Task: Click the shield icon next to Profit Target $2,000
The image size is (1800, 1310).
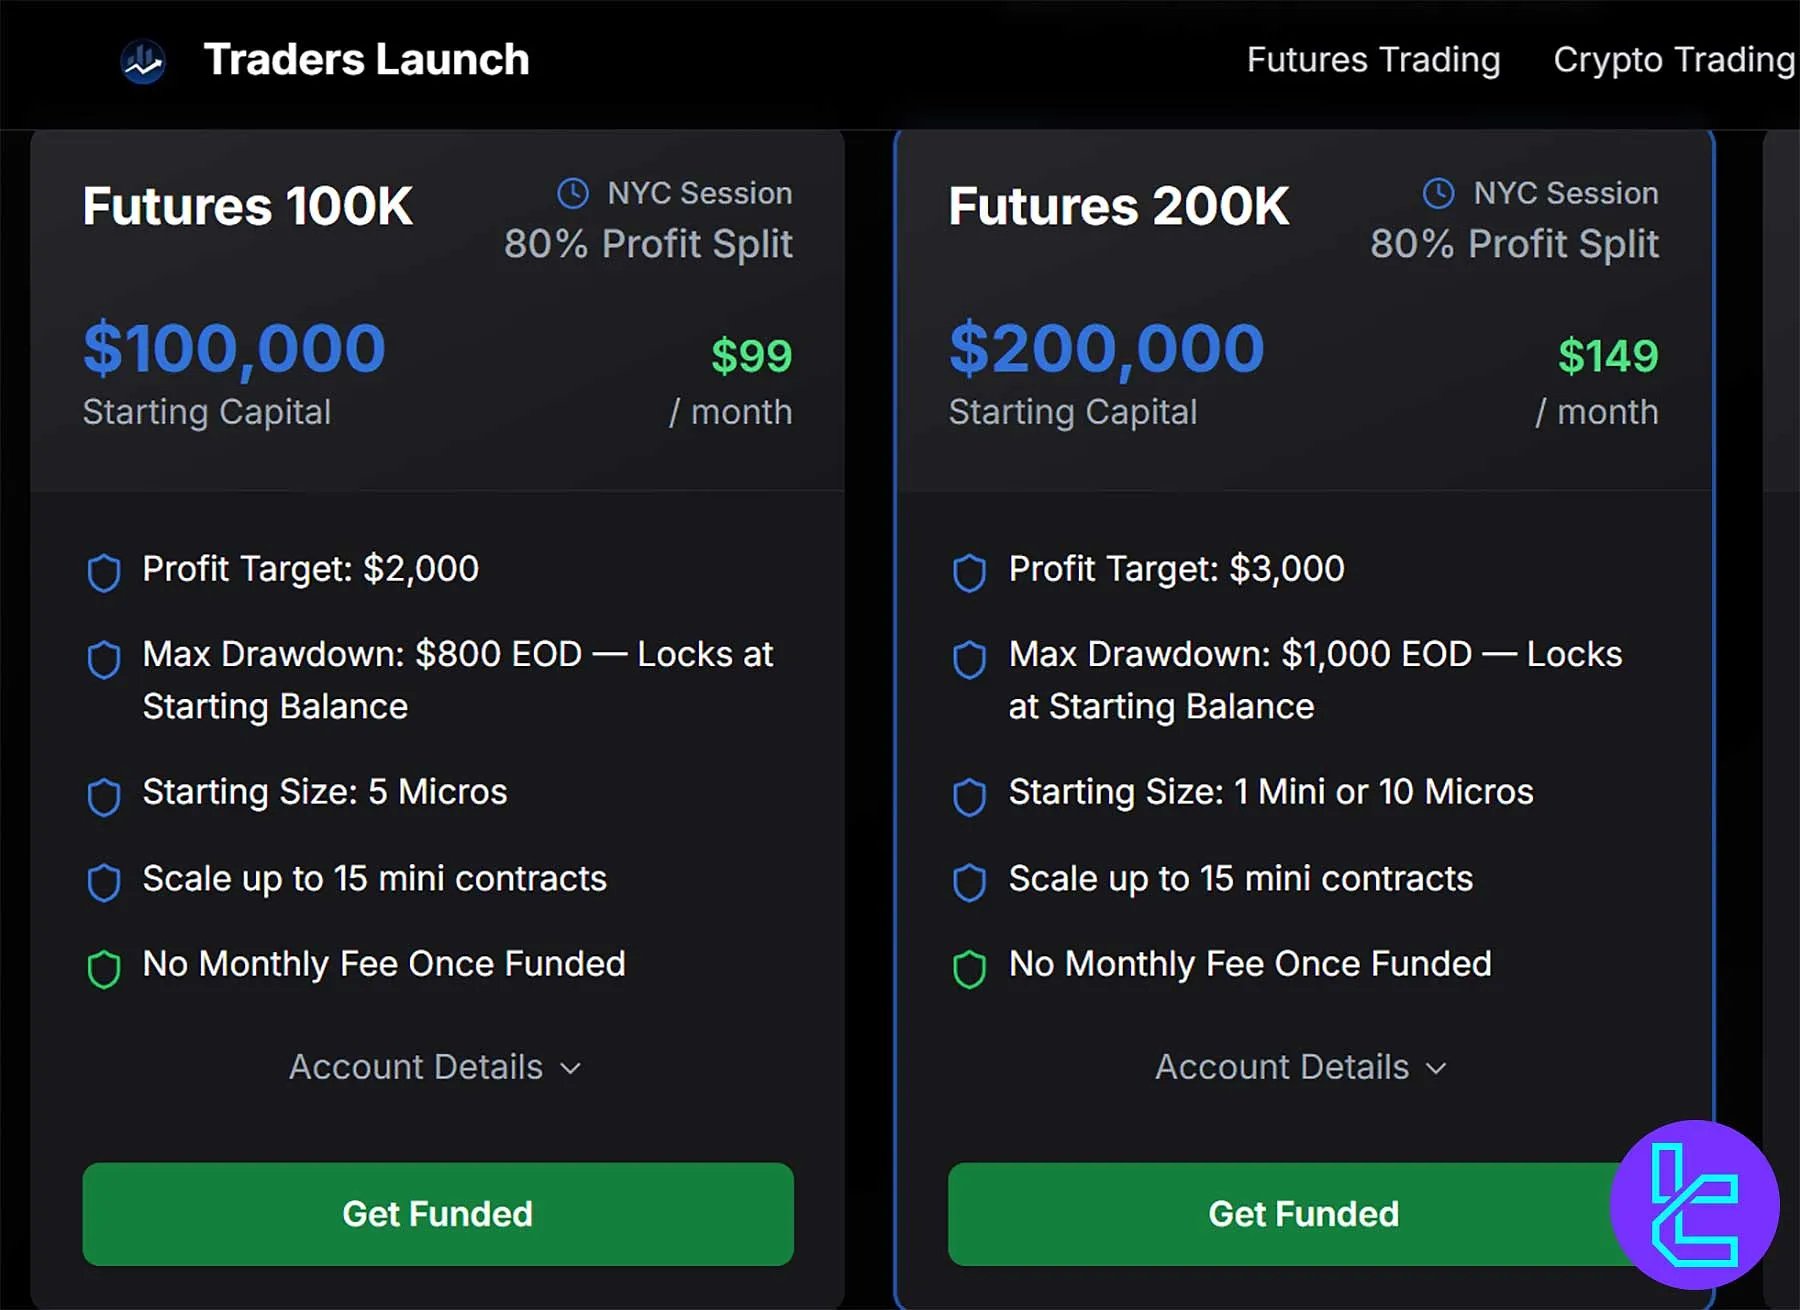Action: [103, 572]
